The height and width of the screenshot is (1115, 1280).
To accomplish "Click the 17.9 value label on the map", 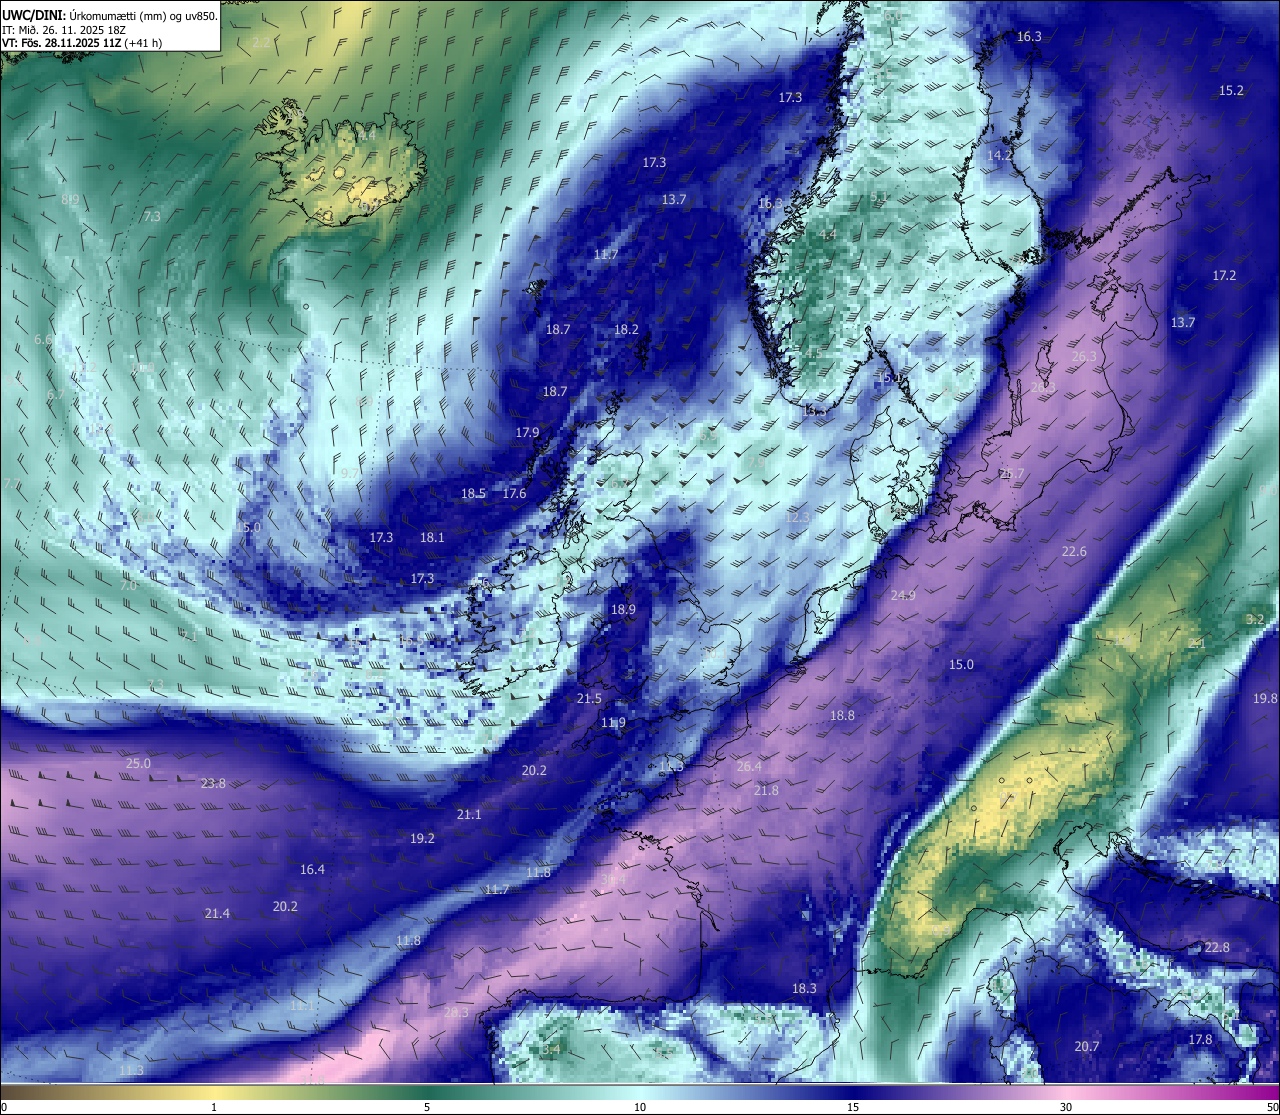I will click(527, 432).
